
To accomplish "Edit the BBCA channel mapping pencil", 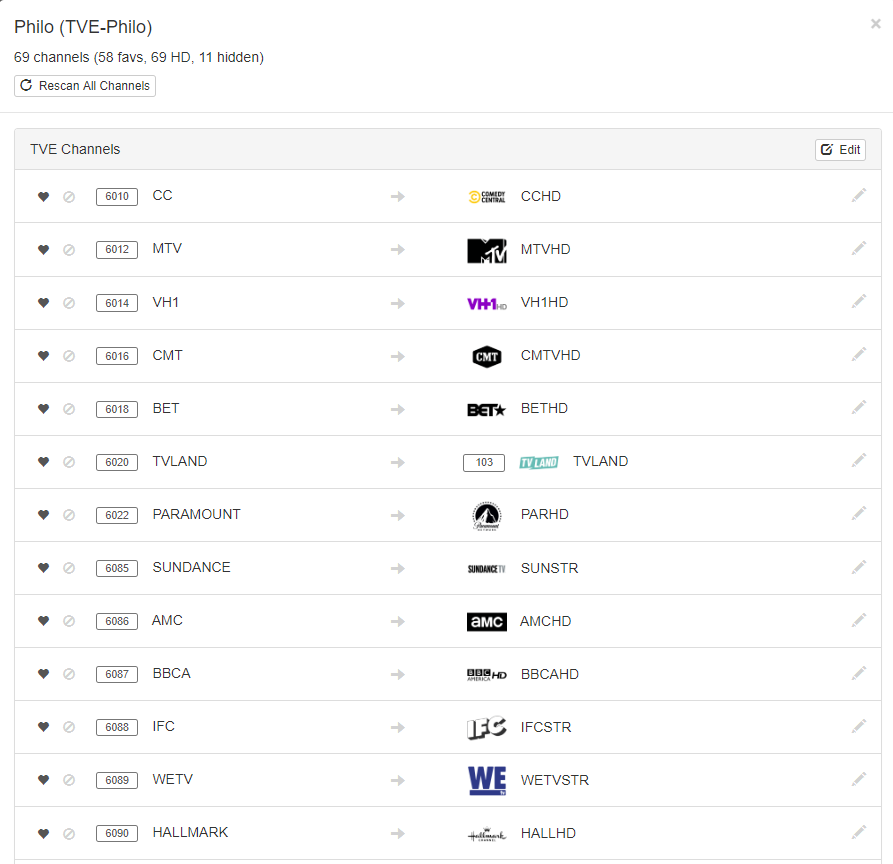I will (x=859, y=673).
